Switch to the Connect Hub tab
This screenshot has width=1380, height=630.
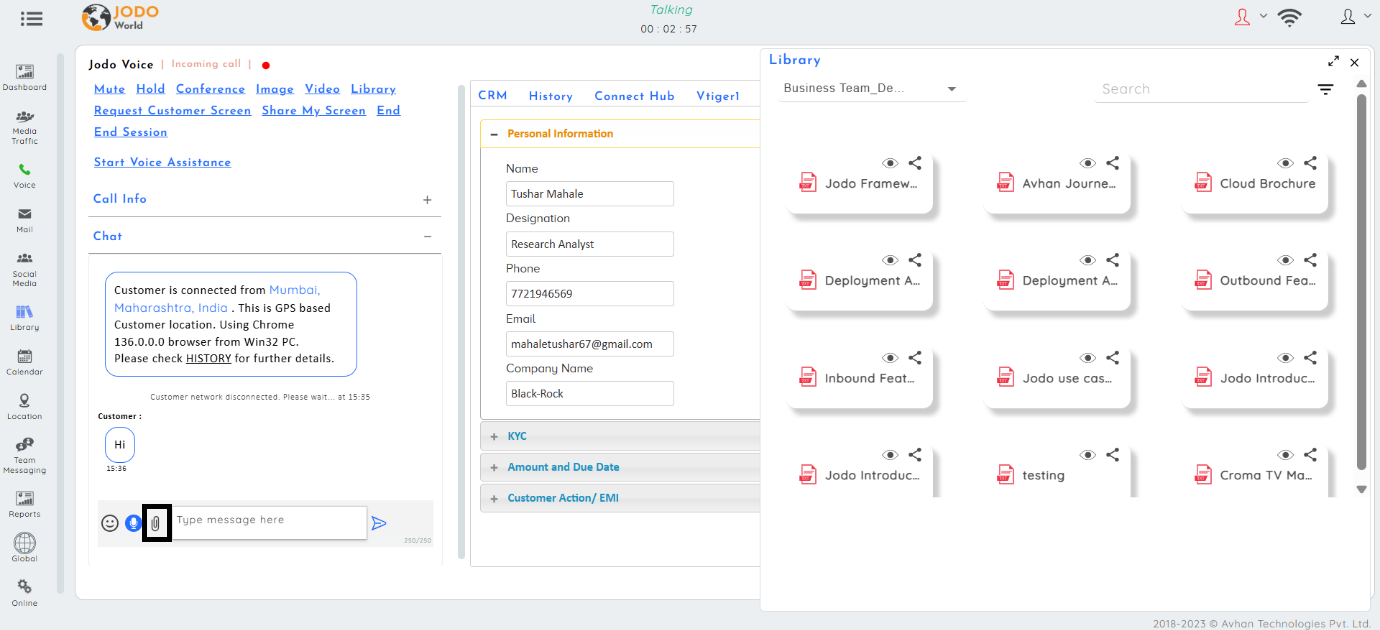[634, 96]
